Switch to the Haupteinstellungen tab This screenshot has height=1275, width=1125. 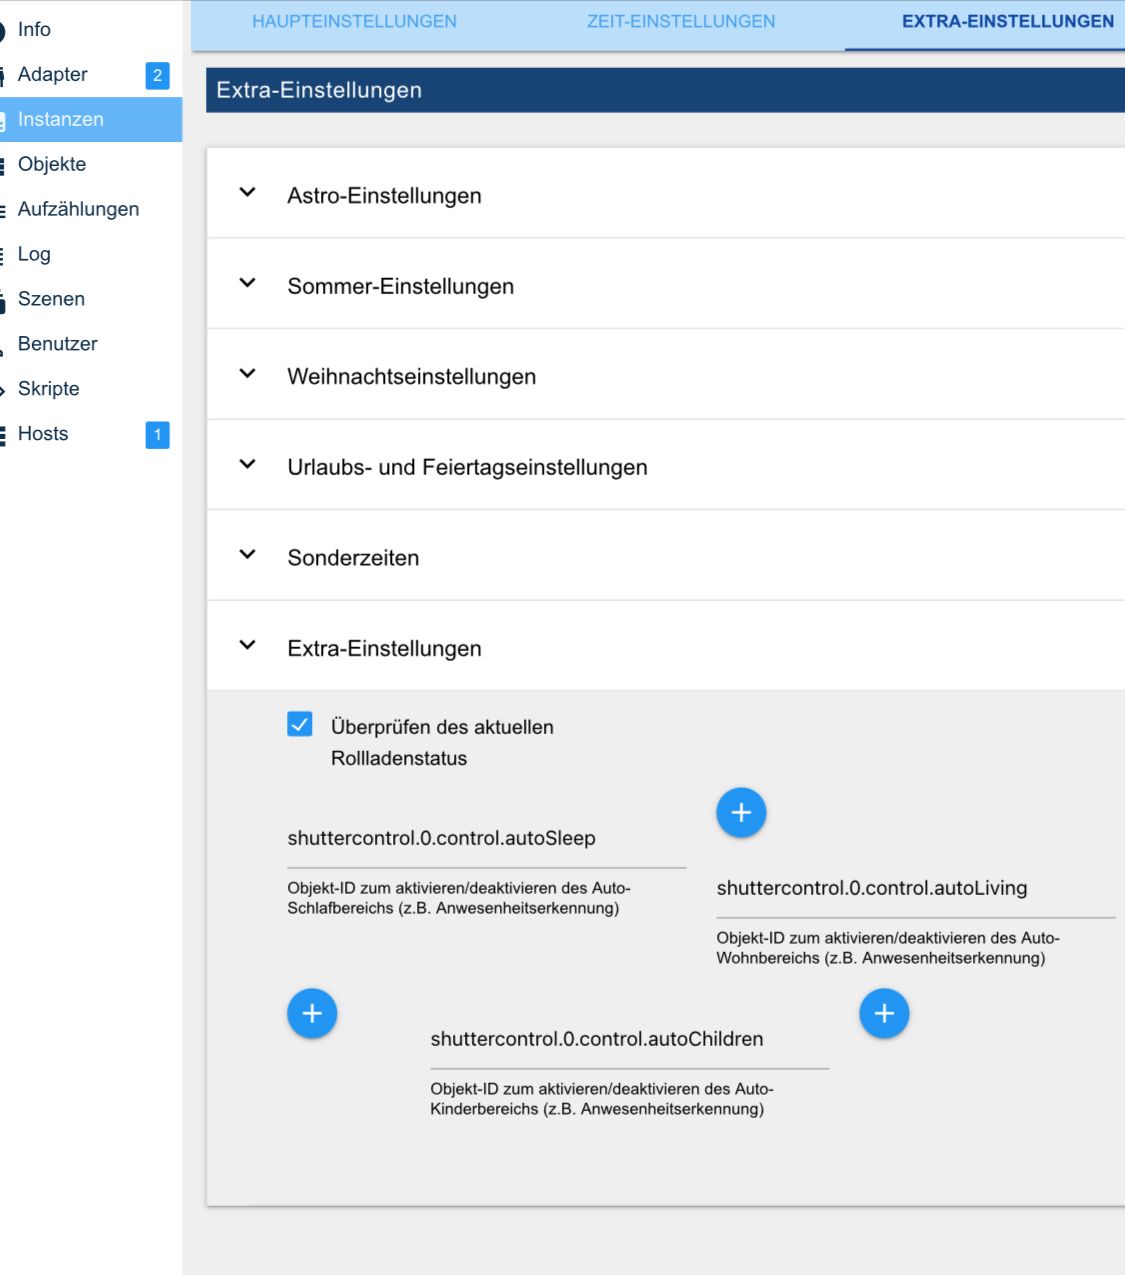click(354, 22)
